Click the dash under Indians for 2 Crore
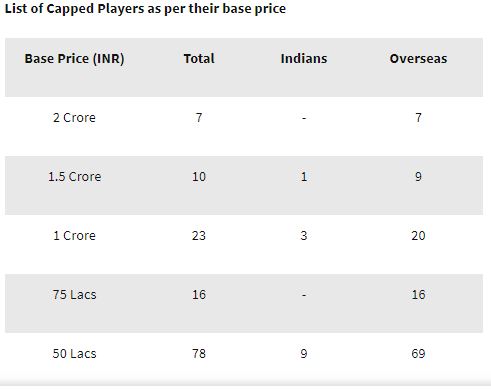 click(304, 118)
